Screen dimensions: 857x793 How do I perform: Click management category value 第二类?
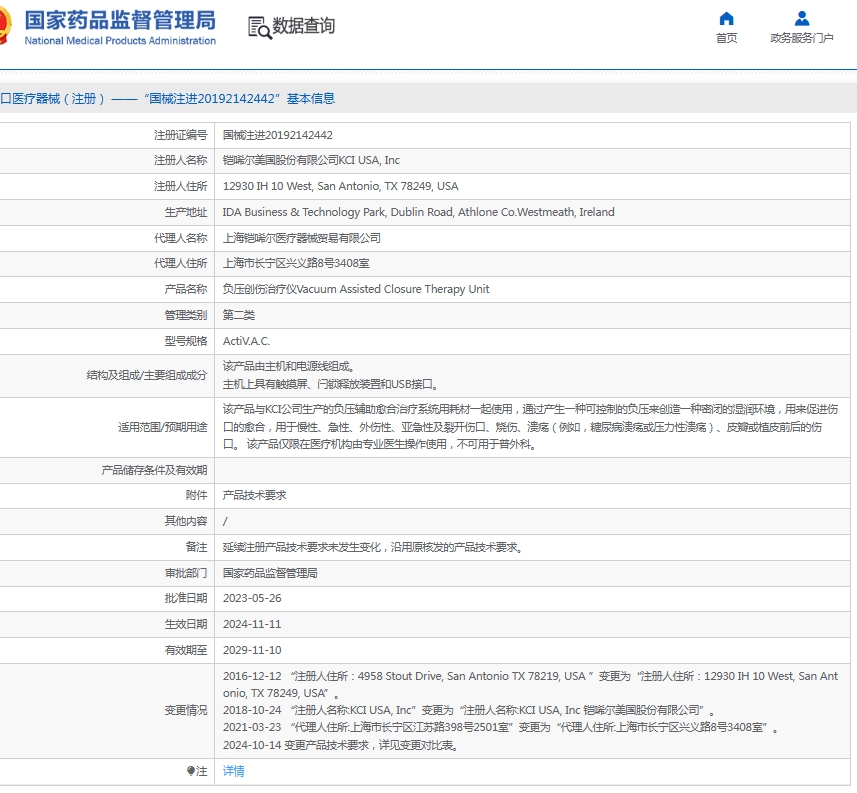click(x=238, y=315)
